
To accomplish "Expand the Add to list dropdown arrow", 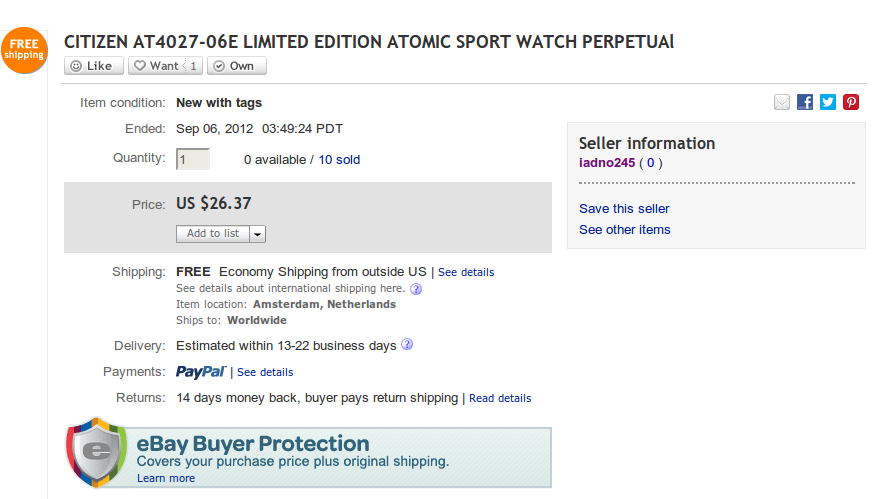I will pyautogui.click(x=257, y=234).
